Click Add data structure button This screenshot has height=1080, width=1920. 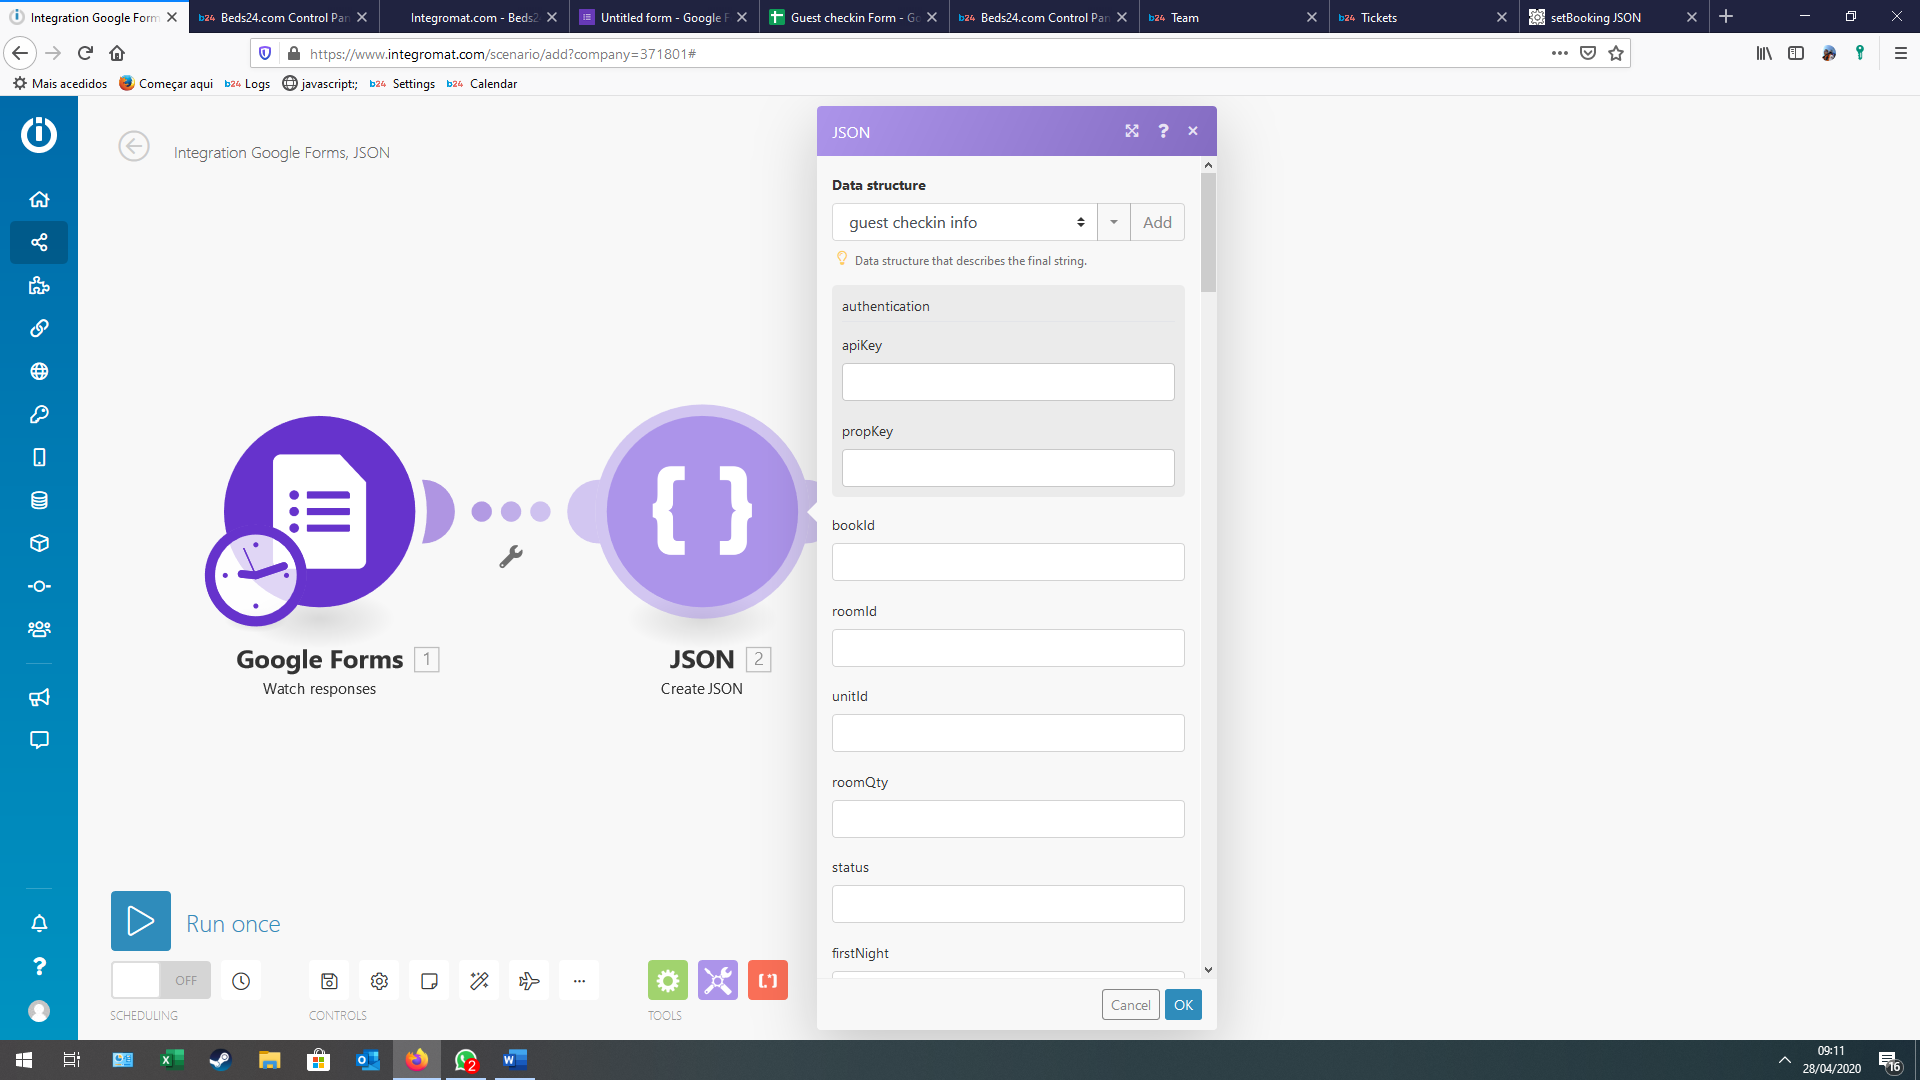click(1157, 222)
